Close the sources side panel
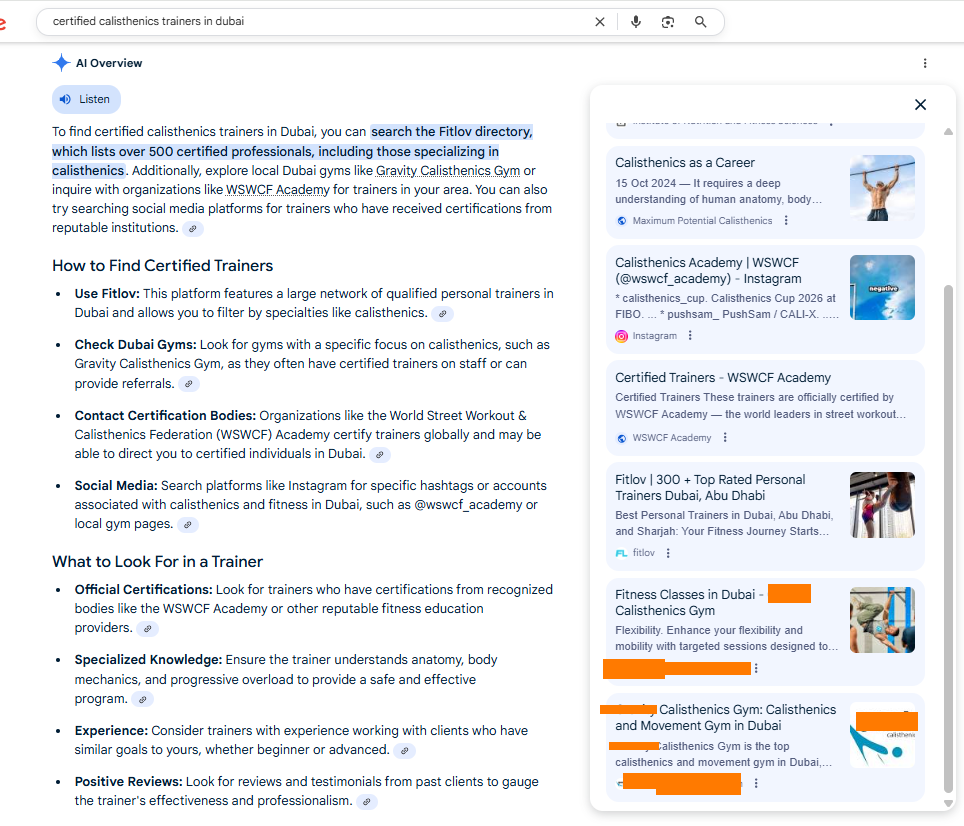Viewport: 964px width, 826px height. click(x=920, y=105)
